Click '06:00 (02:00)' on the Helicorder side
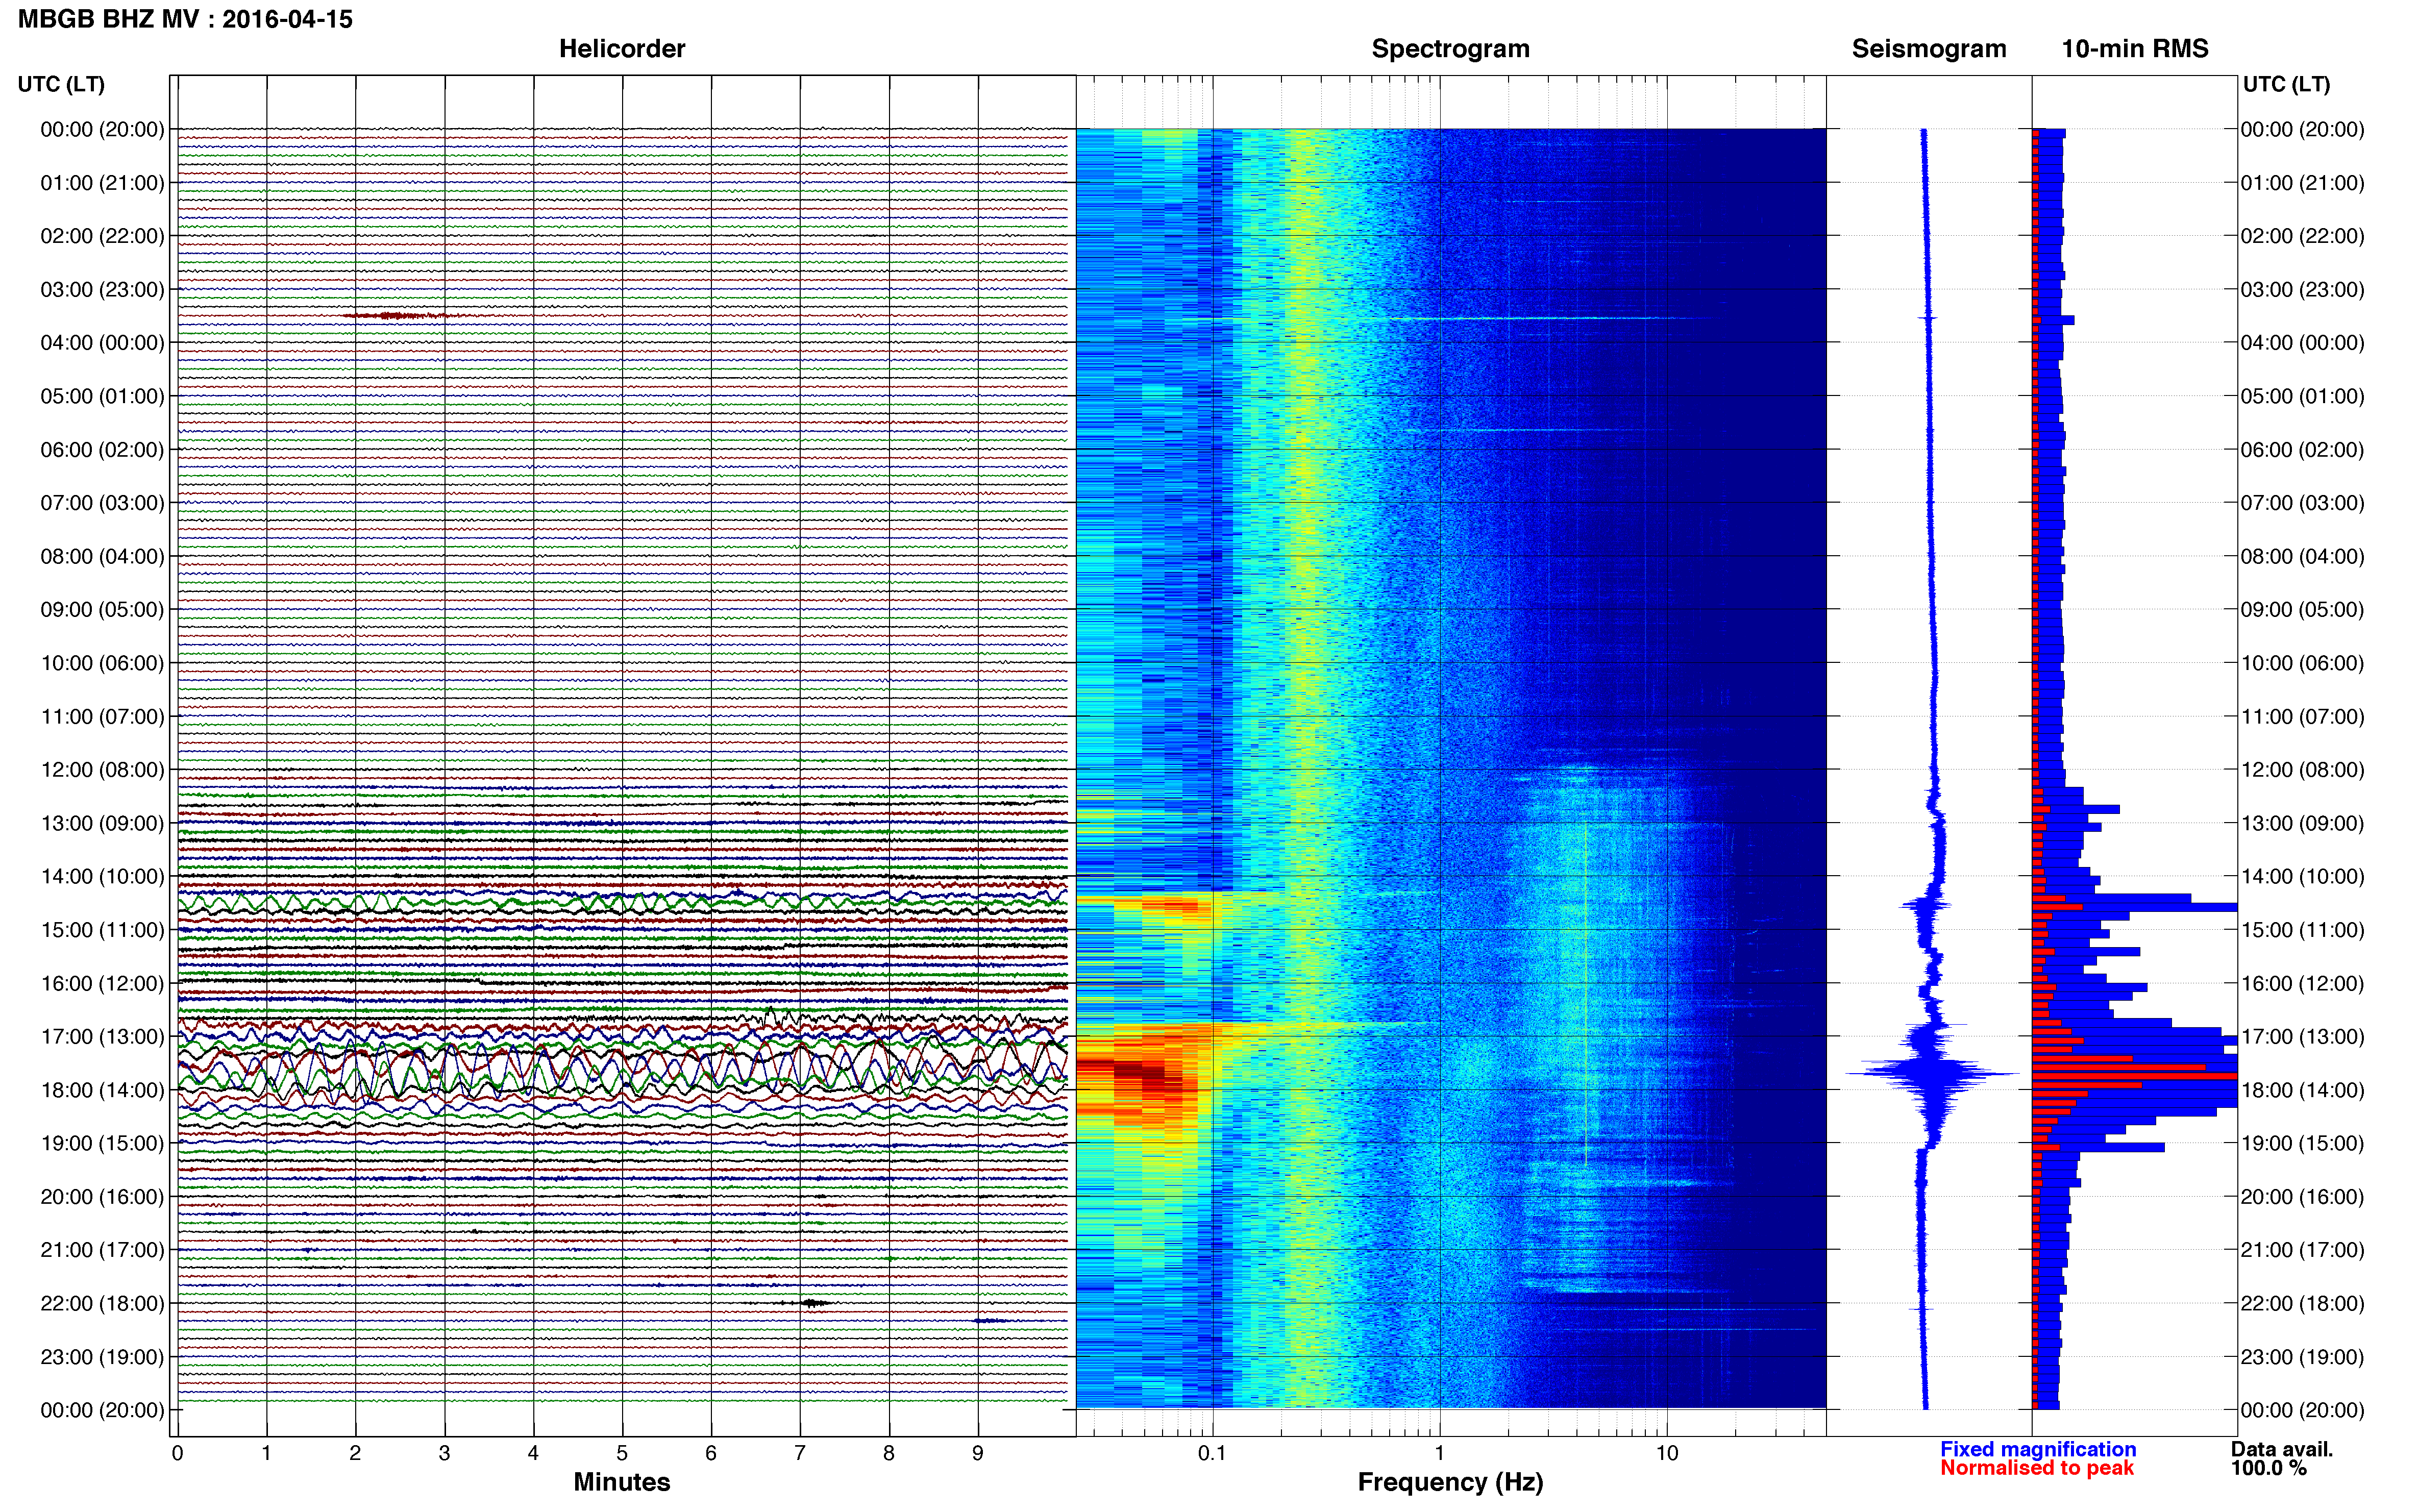2419x1512 pixels. 102,450
